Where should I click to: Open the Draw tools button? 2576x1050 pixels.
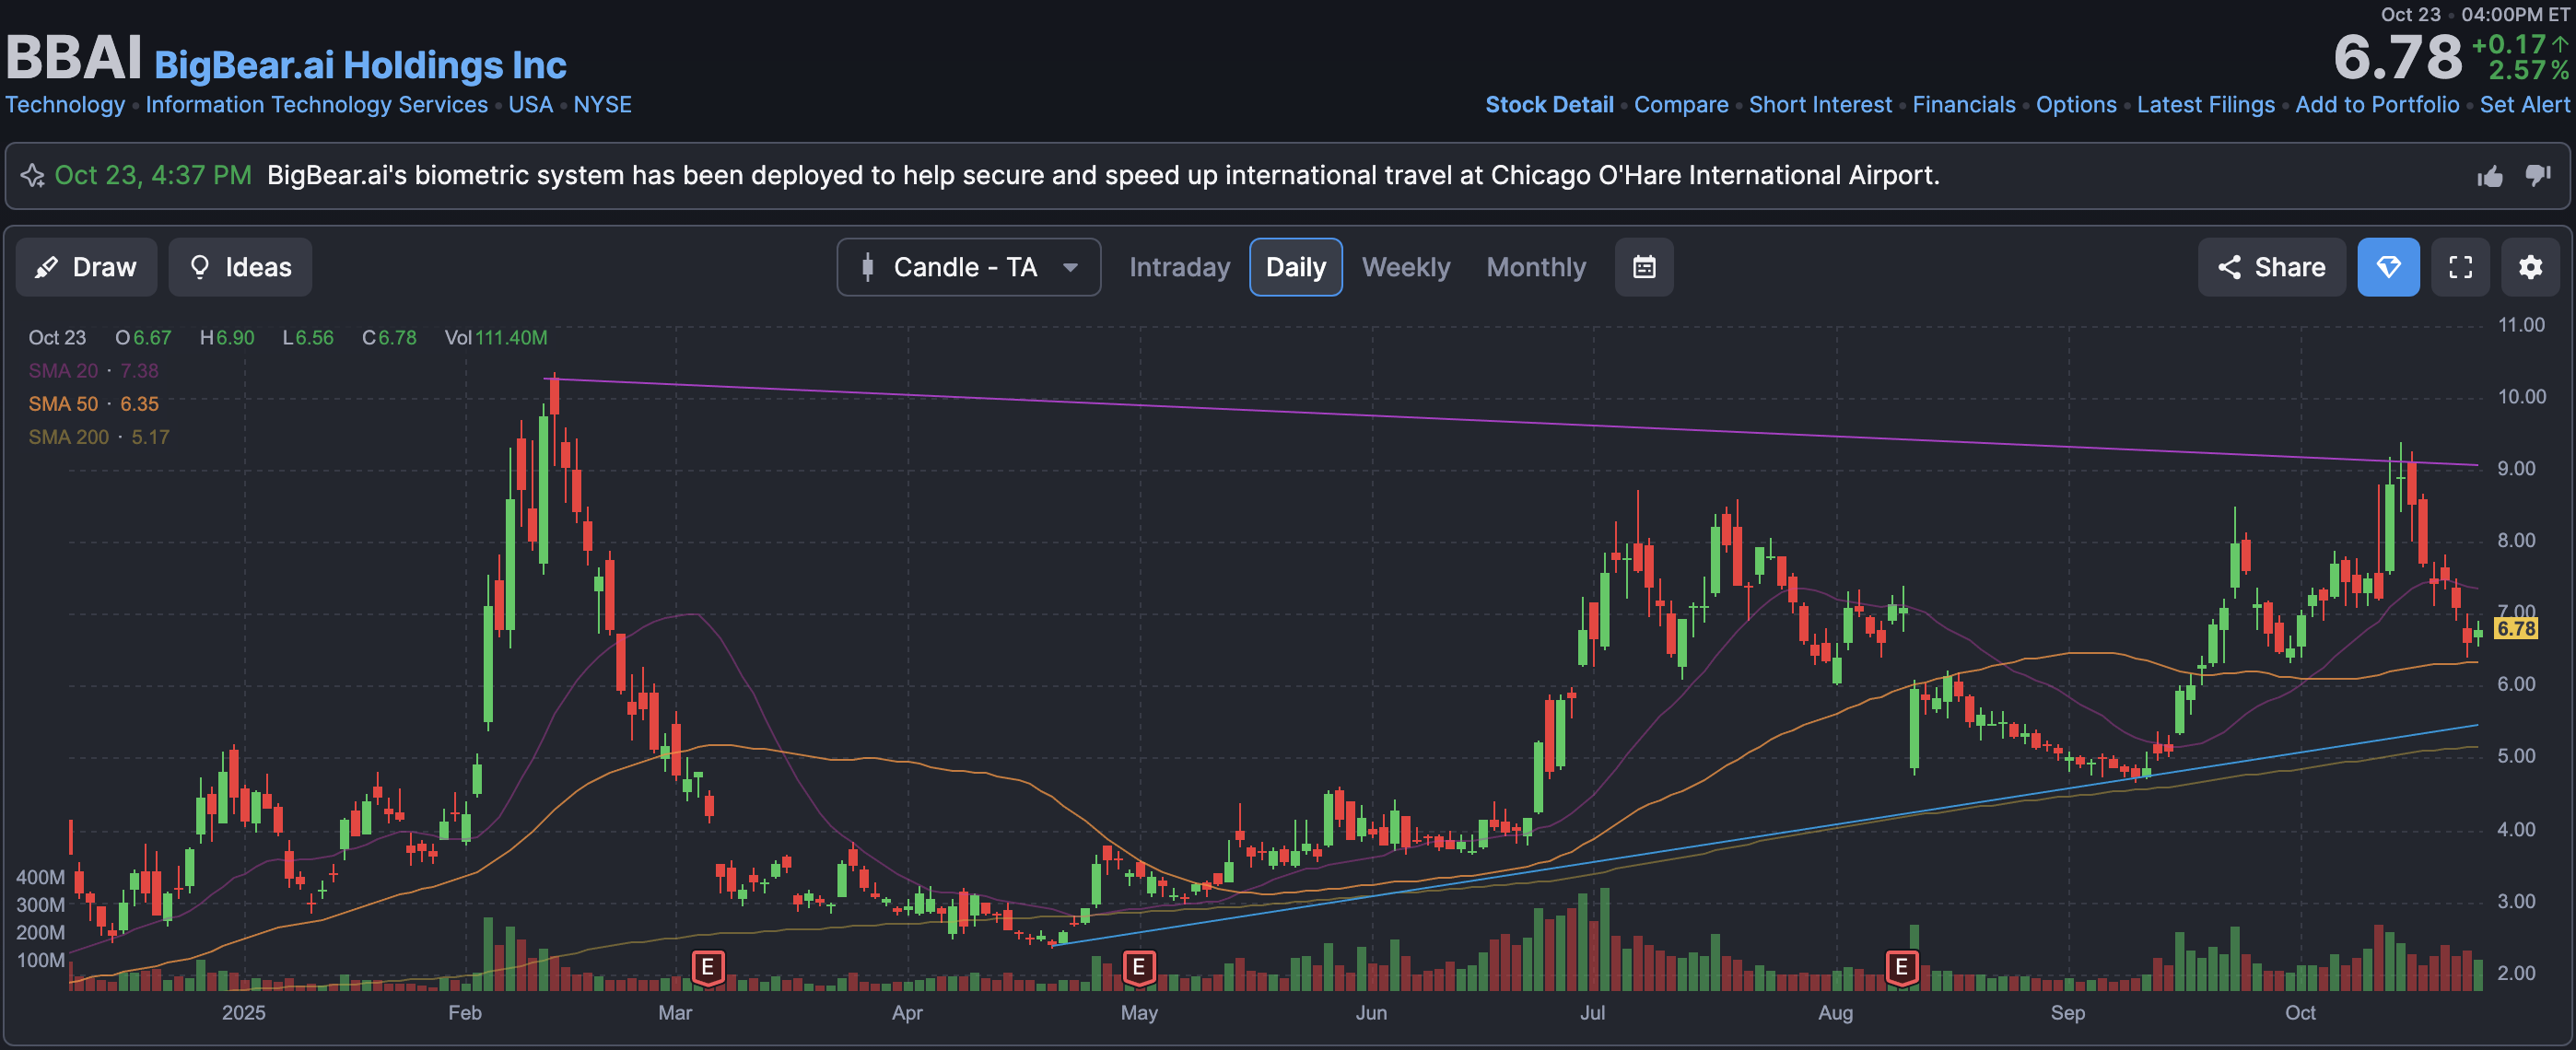click(x=86, y=267)
